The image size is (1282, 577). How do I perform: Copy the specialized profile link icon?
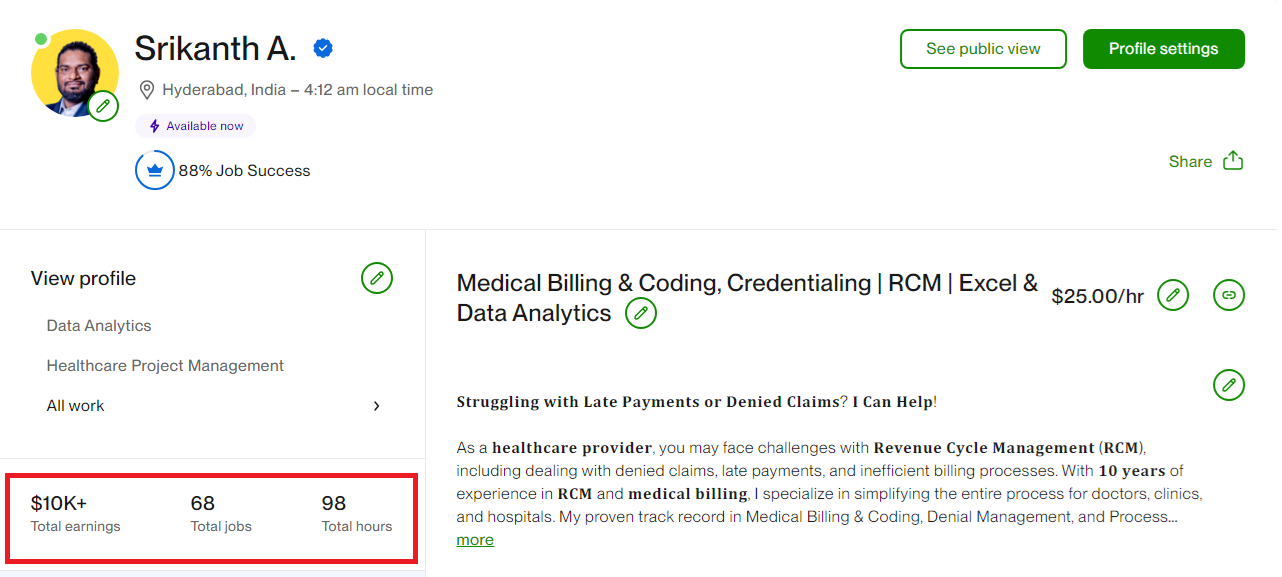(1229, 295)
